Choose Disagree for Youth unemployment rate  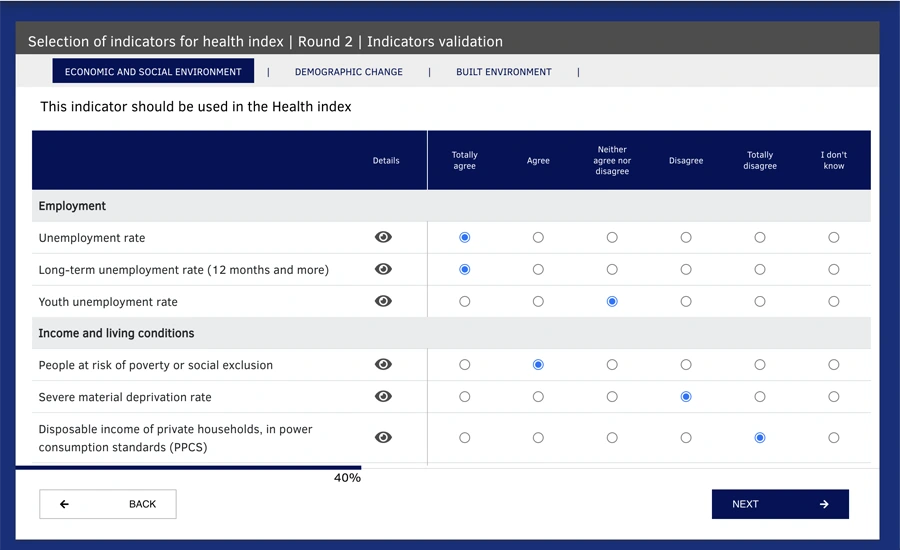point(686,301)
